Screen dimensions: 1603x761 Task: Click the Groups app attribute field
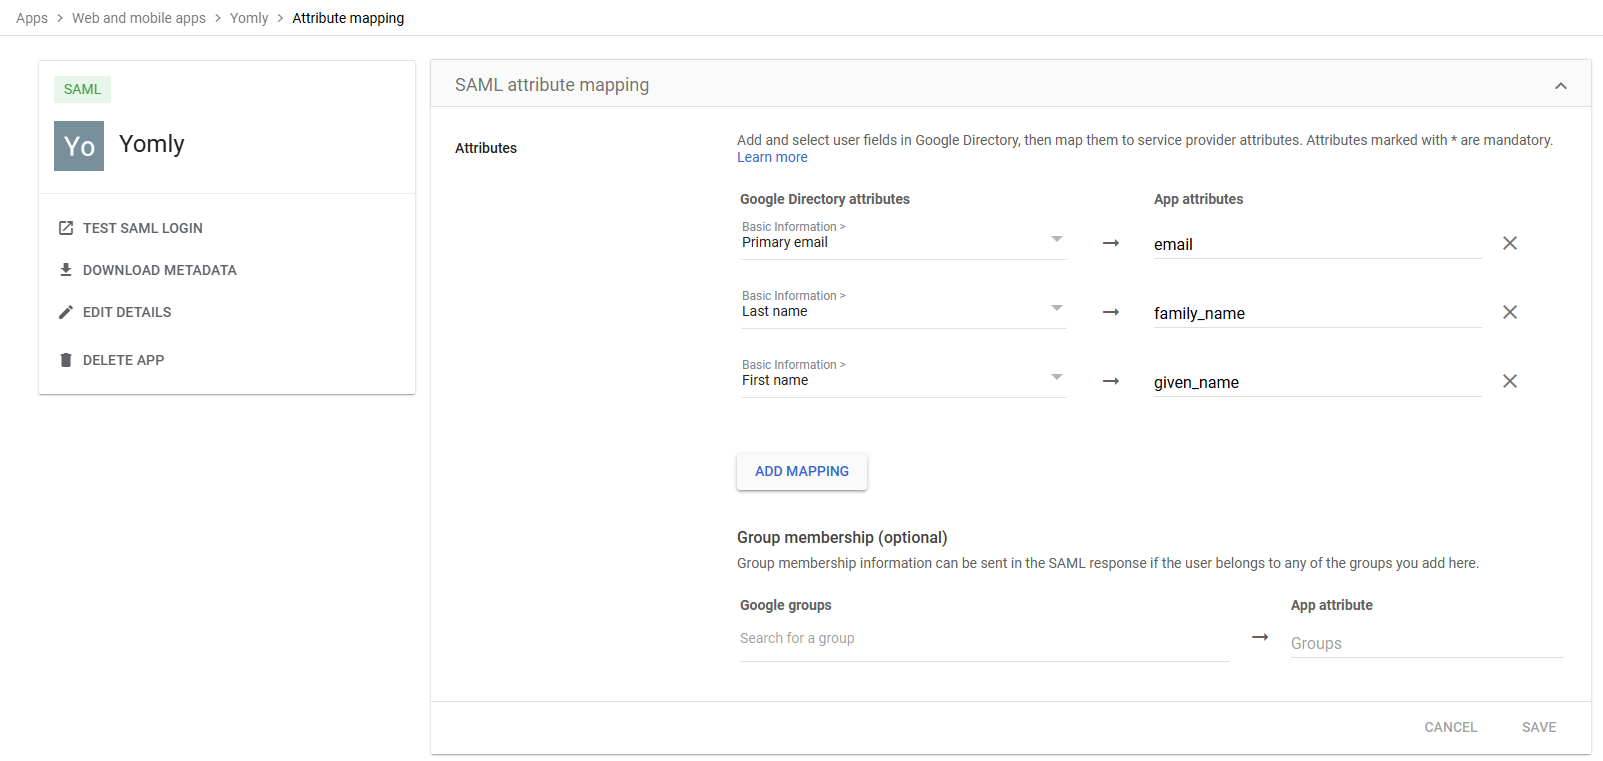pos(1426,643)
